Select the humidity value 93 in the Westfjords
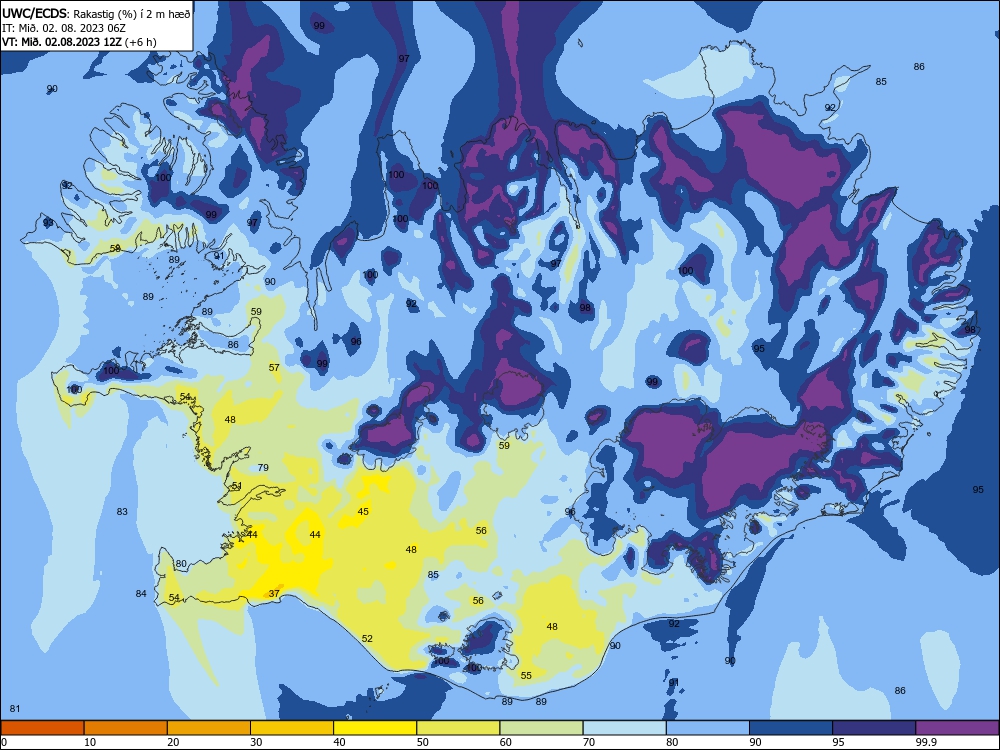Screen dimensions: 1000x750 pyautogui.click(x=48, y=223)
